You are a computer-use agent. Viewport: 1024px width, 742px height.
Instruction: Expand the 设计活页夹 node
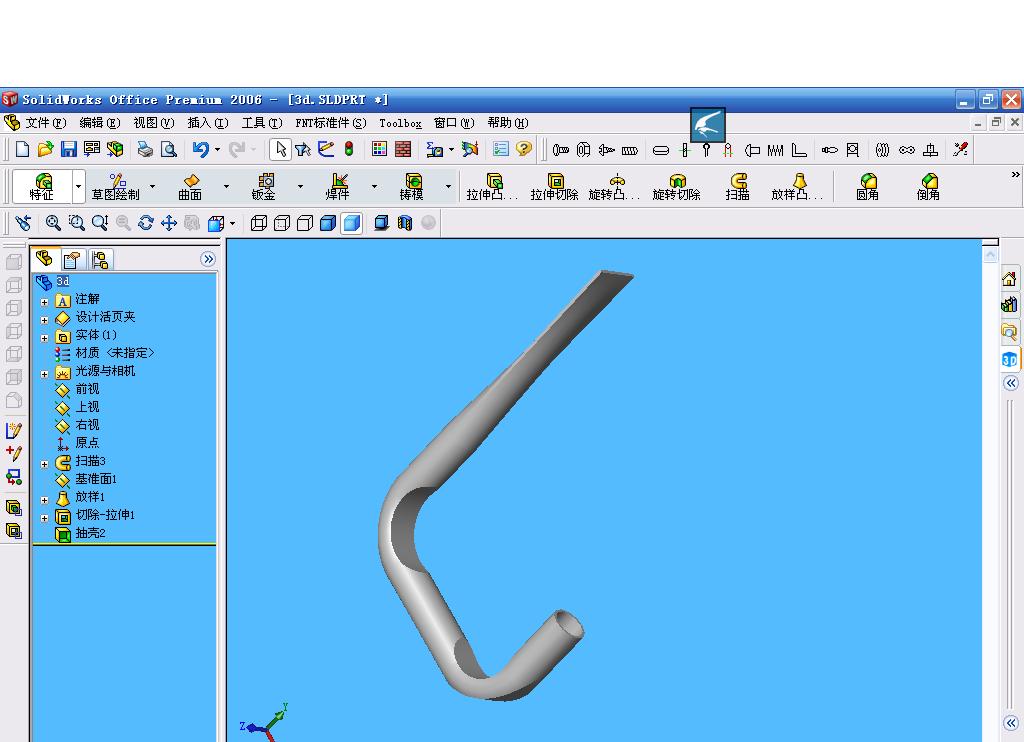44,320
